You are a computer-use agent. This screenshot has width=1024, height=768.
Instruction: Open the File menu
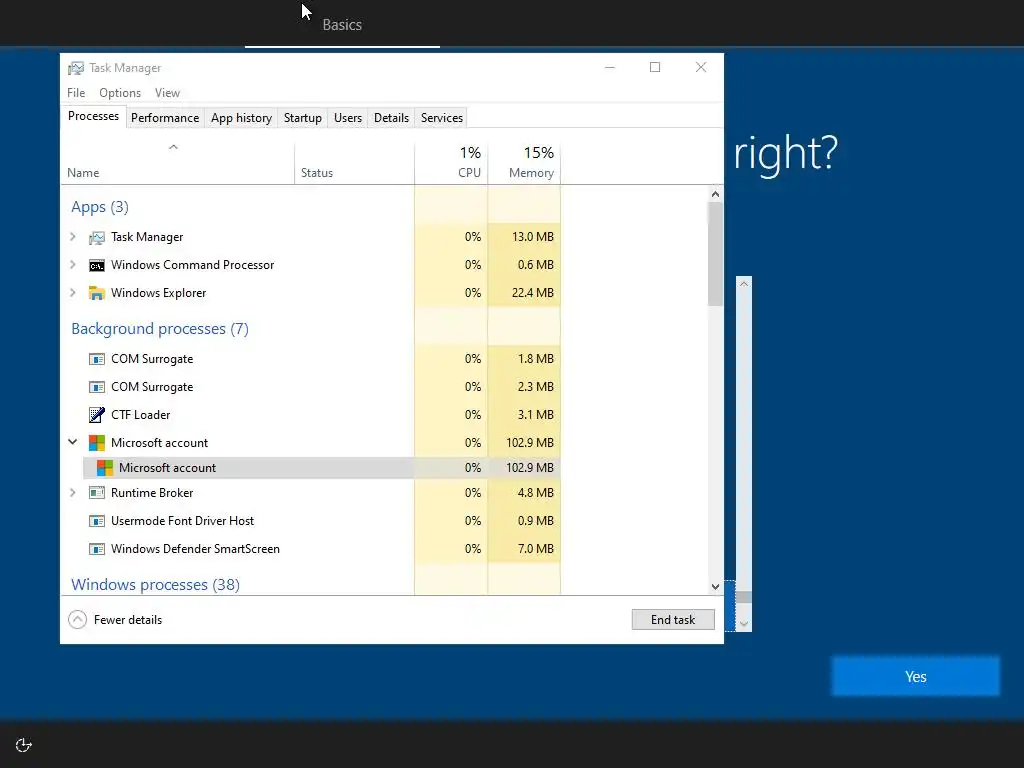pos(76,93)
